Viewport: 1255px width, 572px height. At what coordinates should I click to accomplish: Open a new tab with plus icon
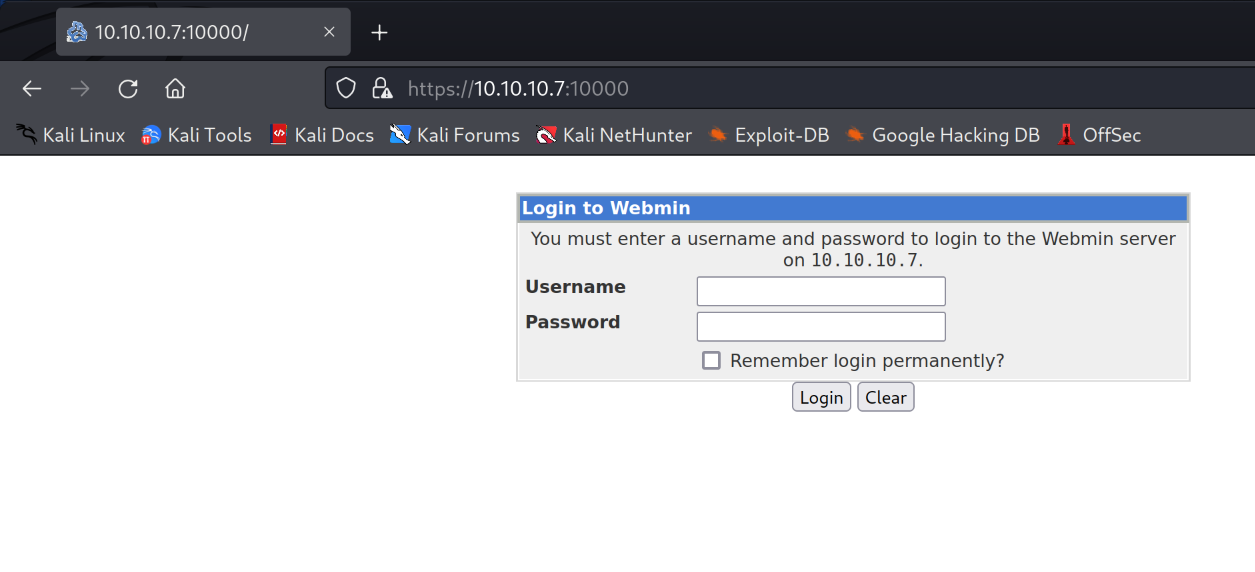pyautogui.click(x=379, y=32)
